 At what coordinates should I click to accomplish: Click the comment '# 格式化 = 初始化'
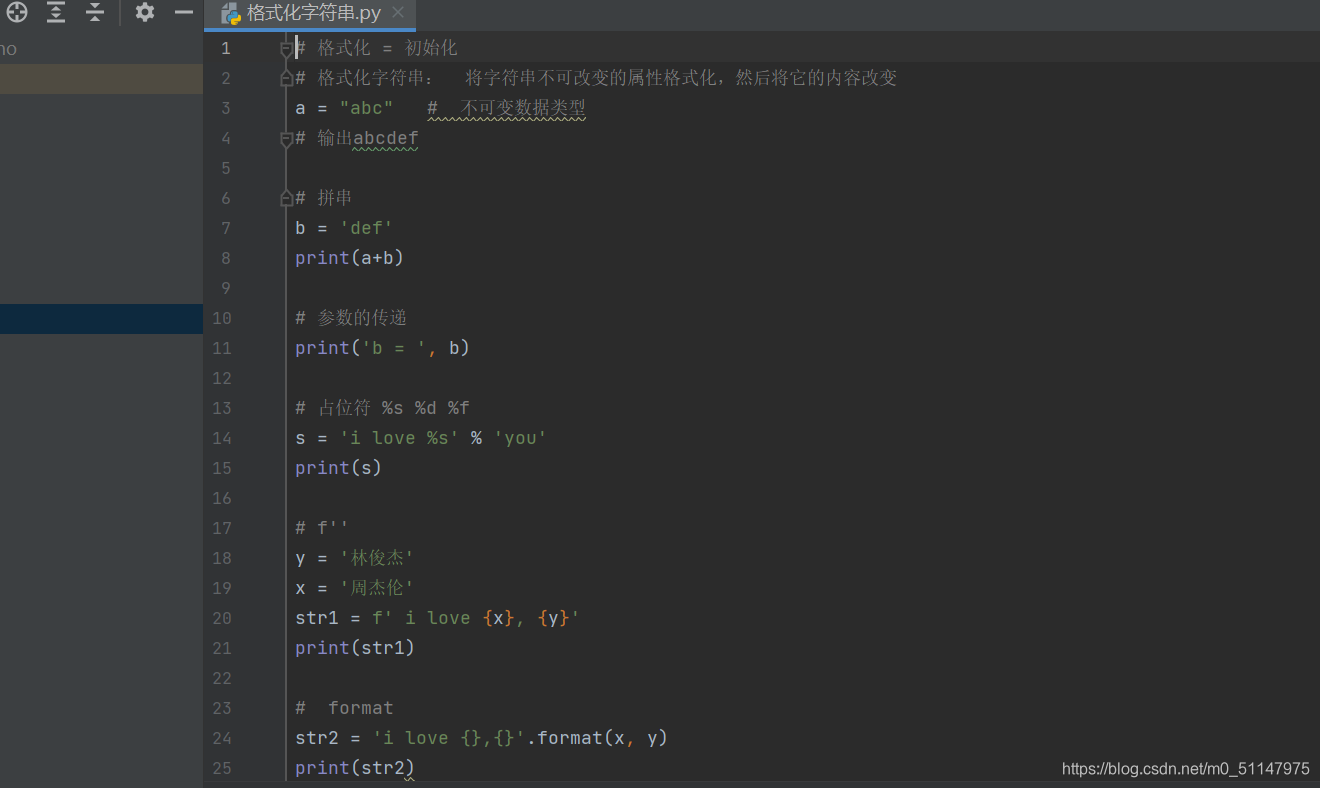[376, 48]
